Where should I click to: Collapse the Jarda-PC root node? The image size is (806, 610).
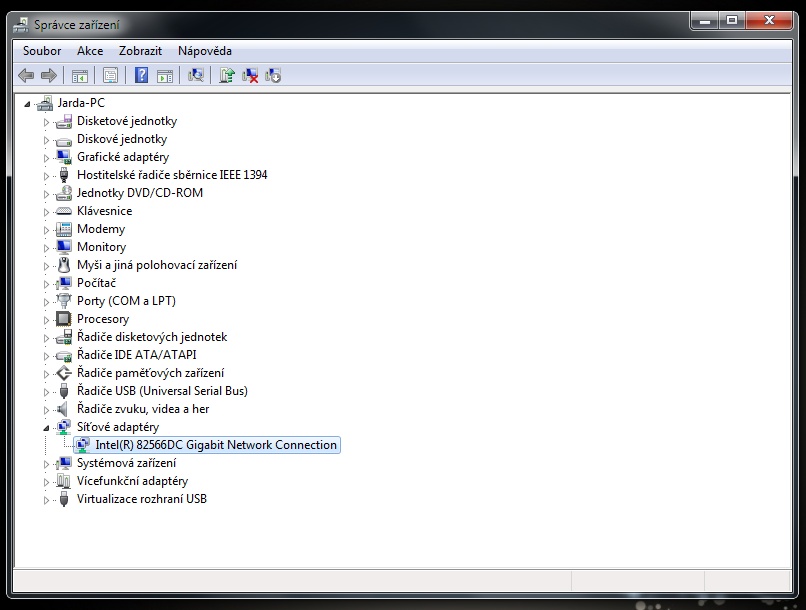[27, 104]
